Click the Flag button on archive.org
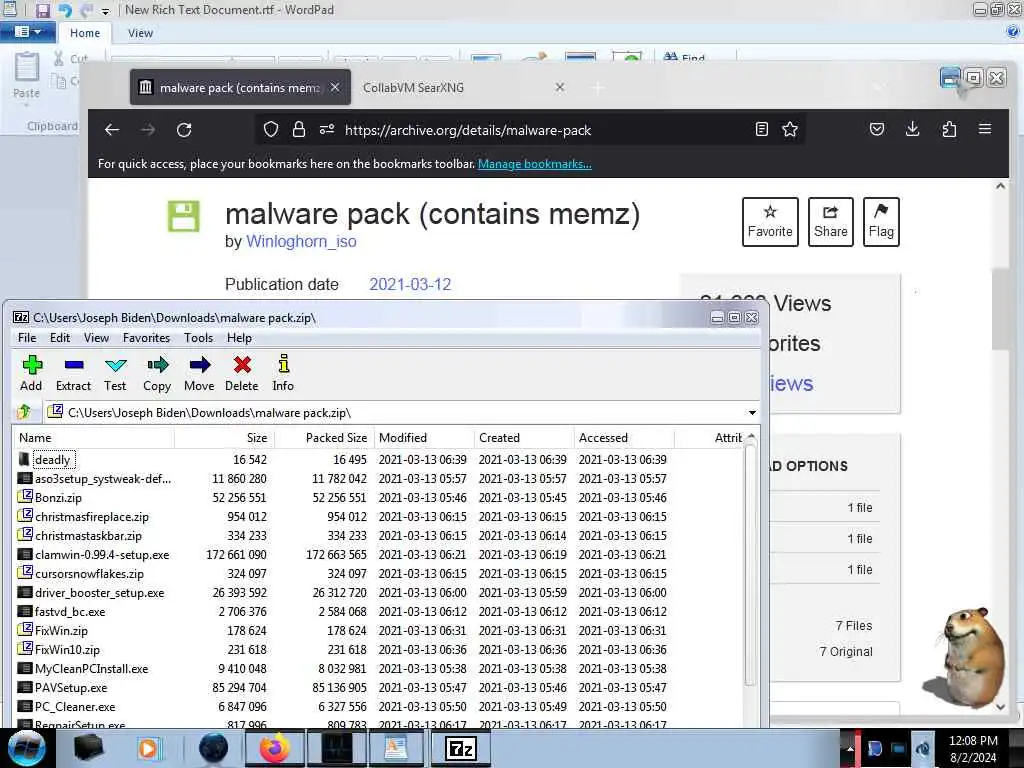The height and width of the screenshot is (768, 1024). 881,221
